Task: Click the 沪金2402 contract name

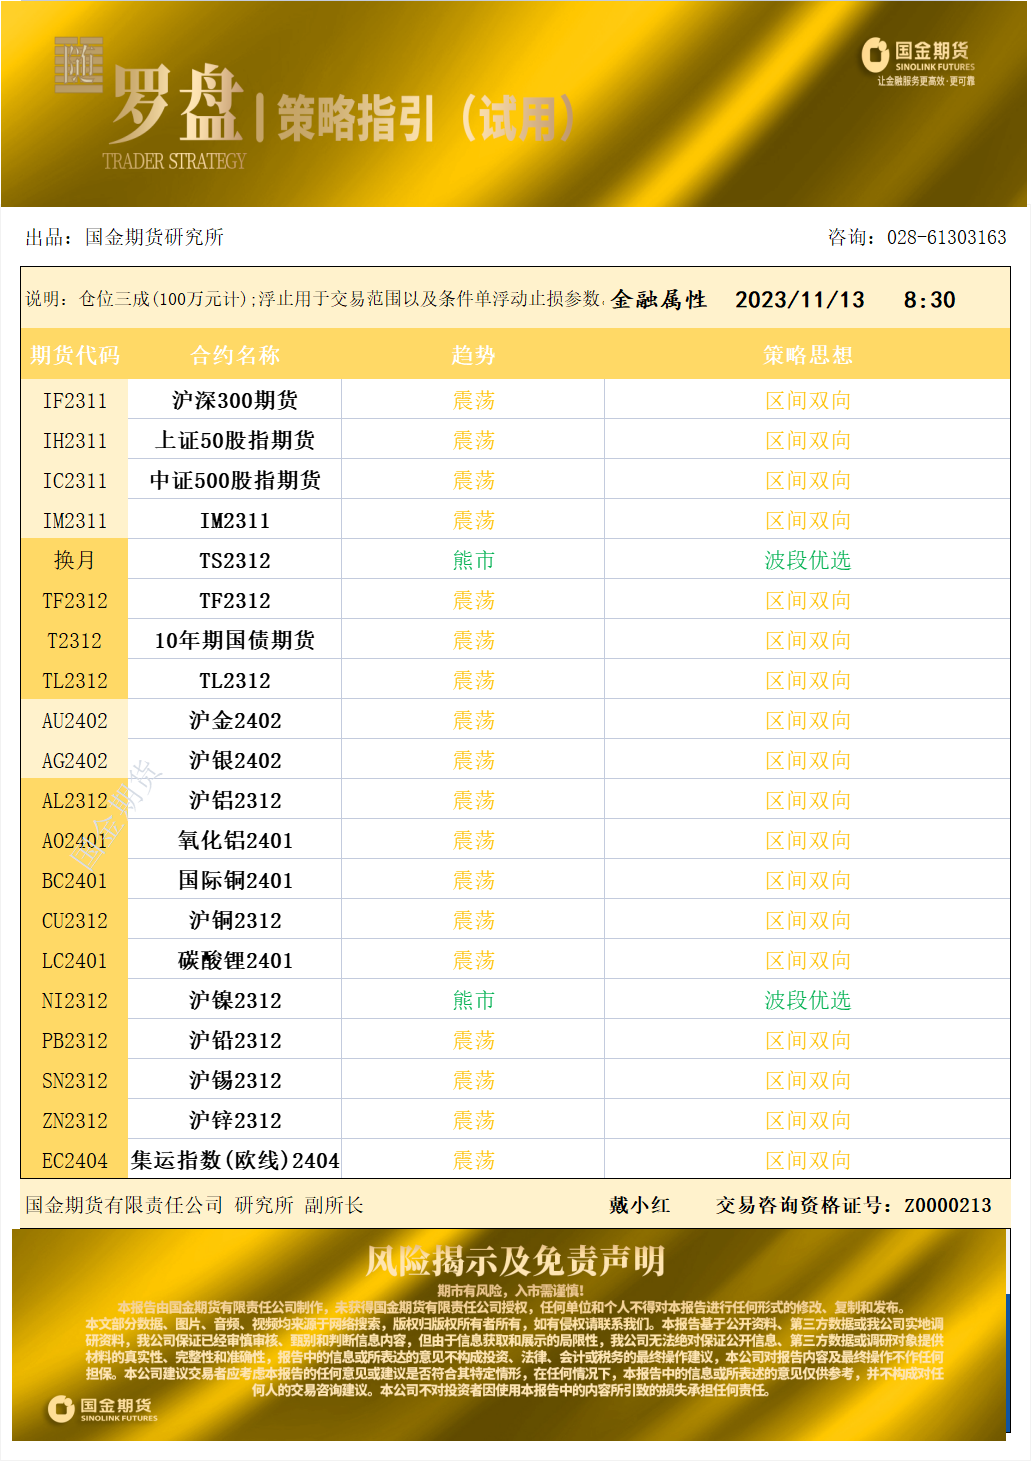Action: tap(235, 720)
